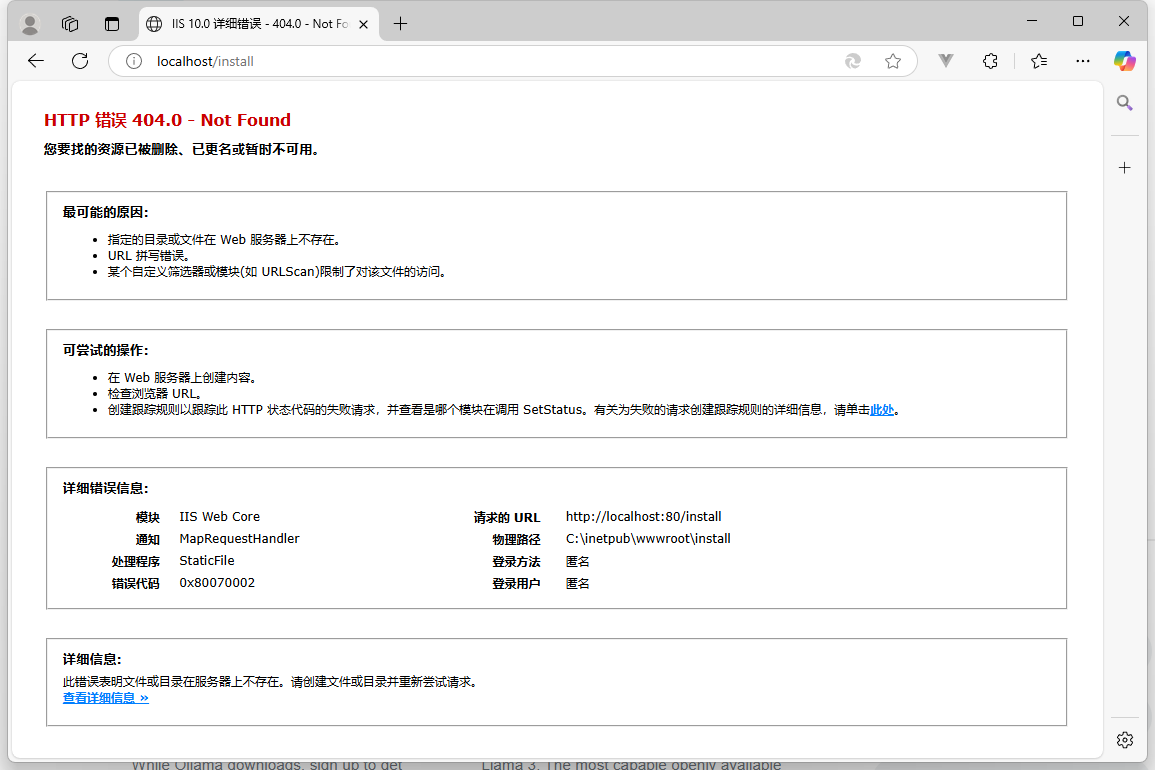
Task: Click the 最可能的原因 heading
Action: [x=105, y=212]
